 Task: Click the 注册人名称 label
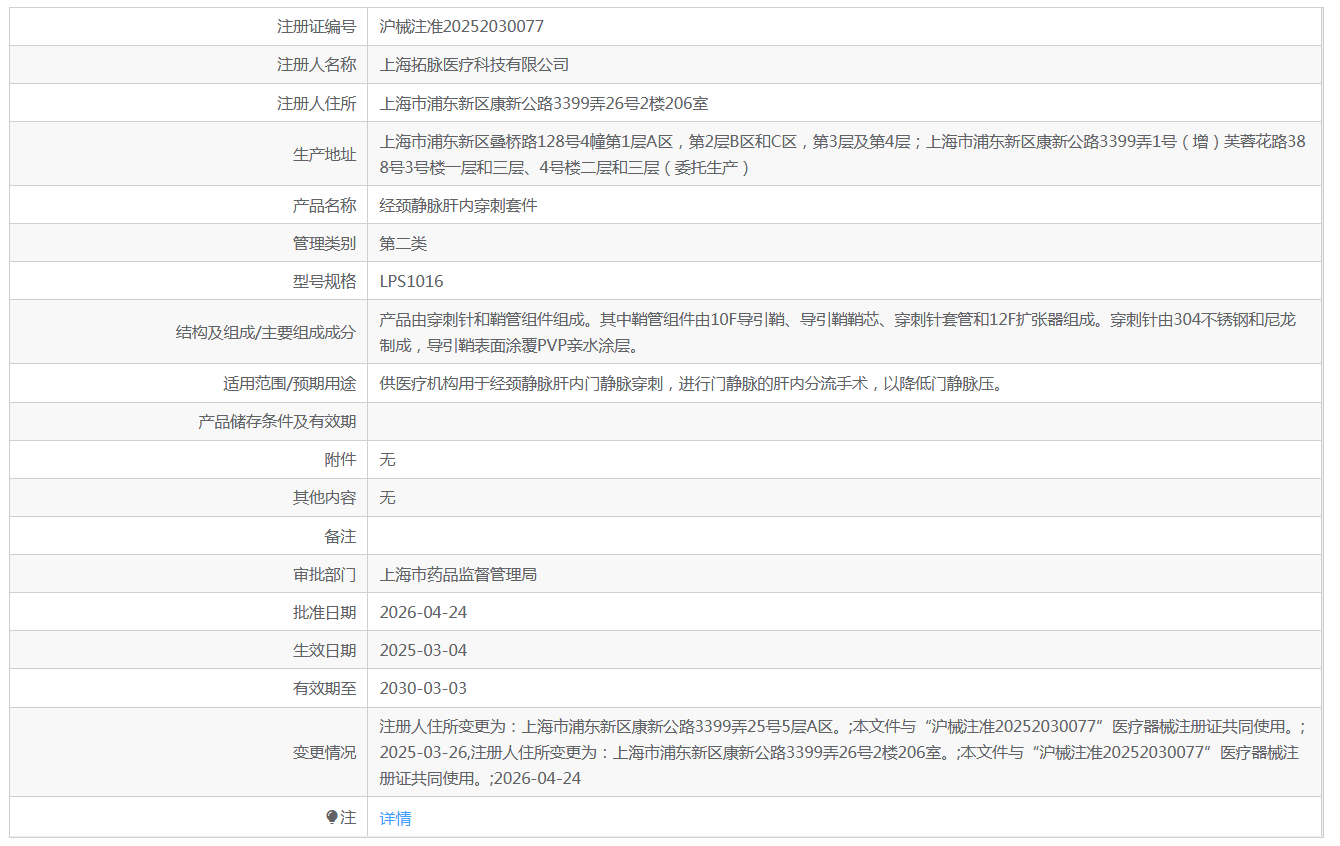[316, 65]
